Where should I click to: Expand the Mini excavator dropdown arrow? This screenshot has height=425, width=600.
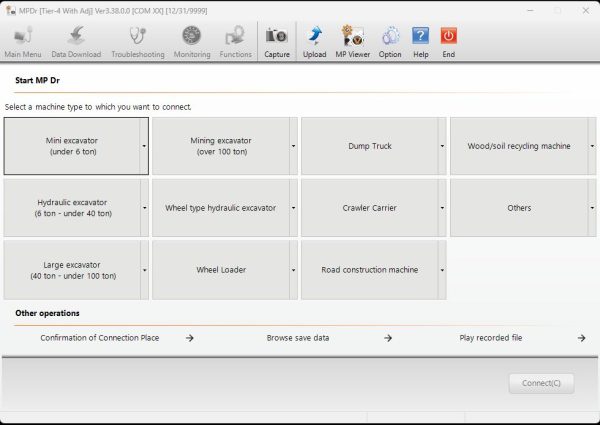tap(144, 146)
